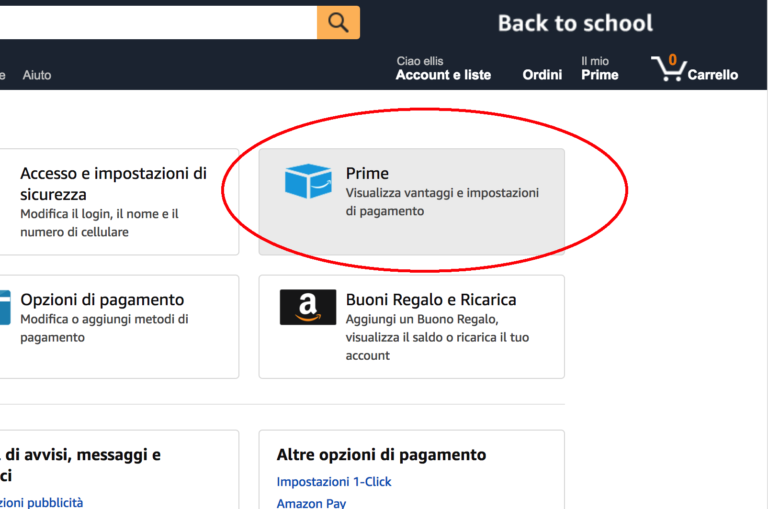
Task: Open the shopping cart icon
Action: point(667,69)
